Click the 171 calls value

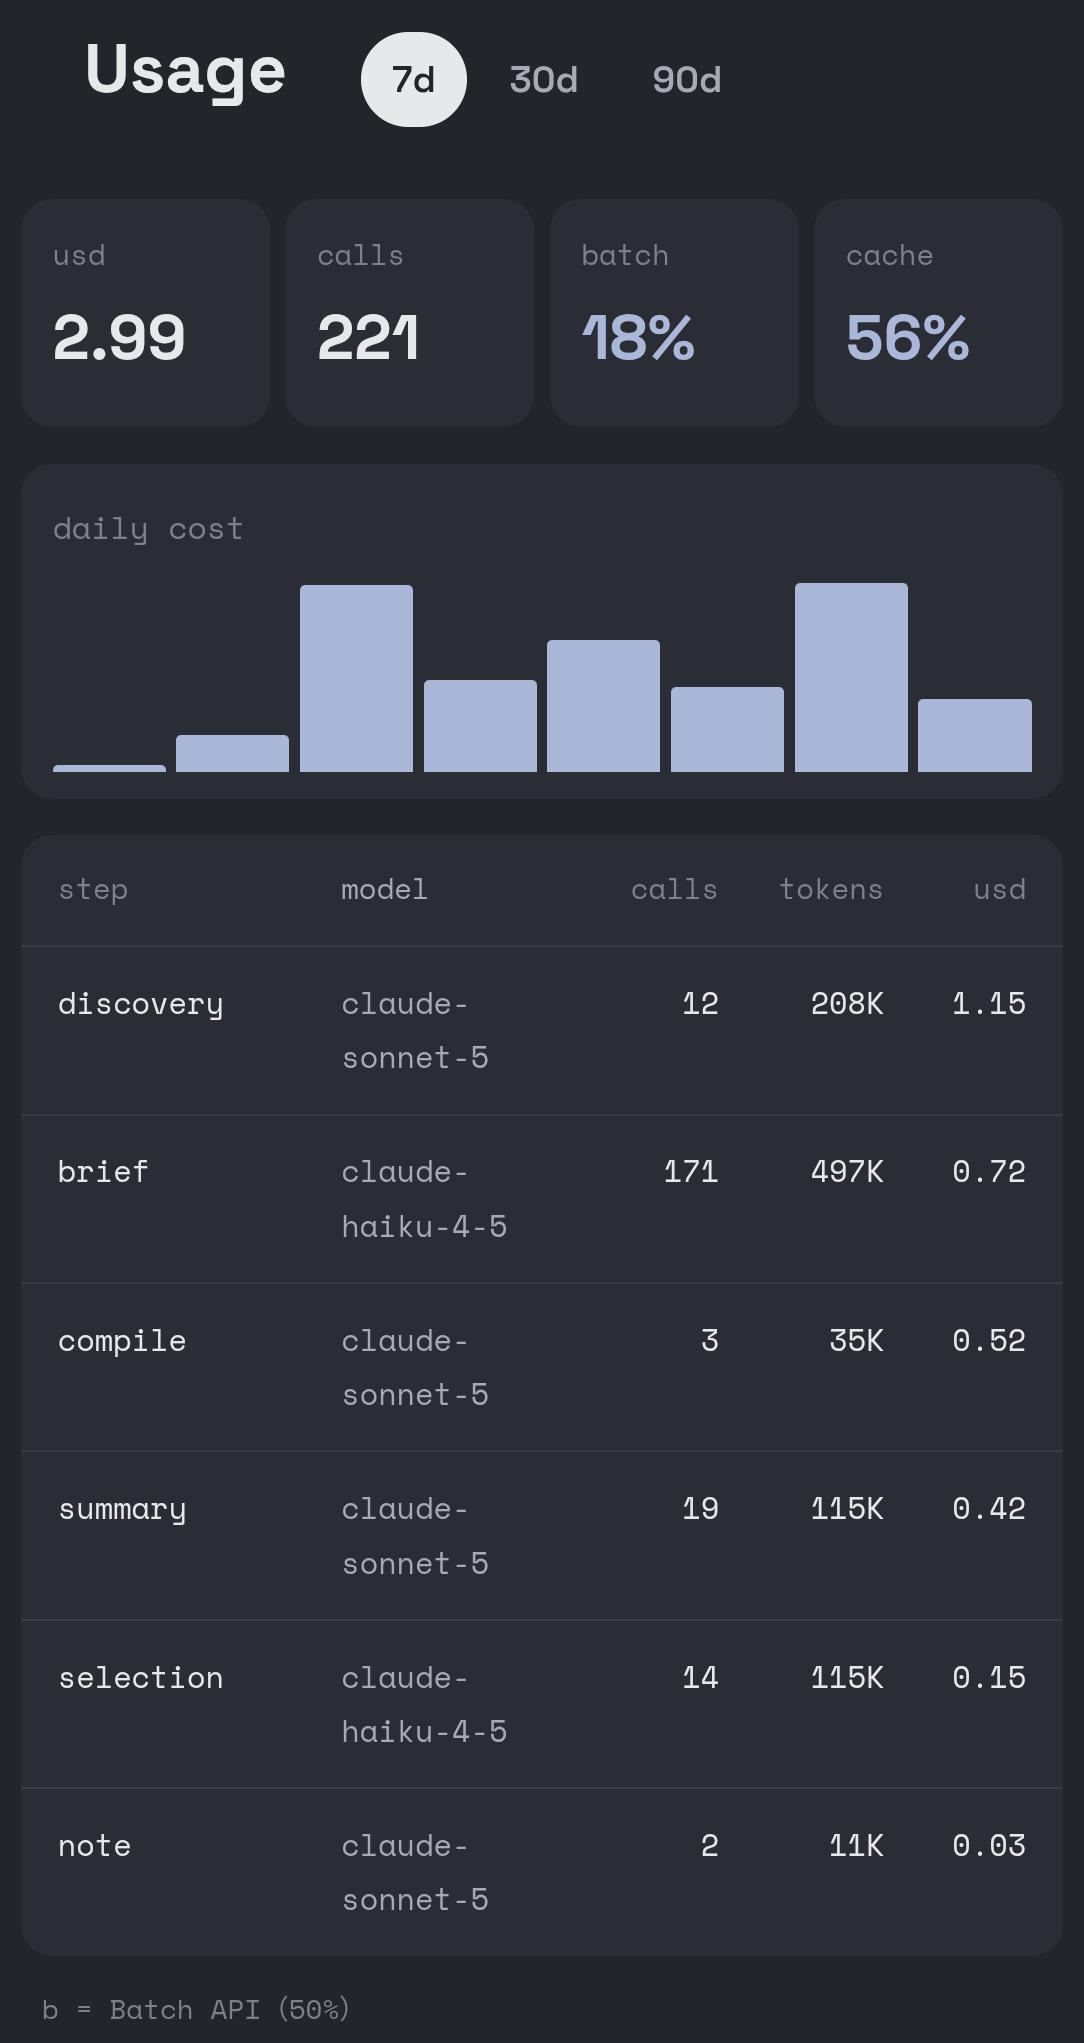click(691, 1171)
